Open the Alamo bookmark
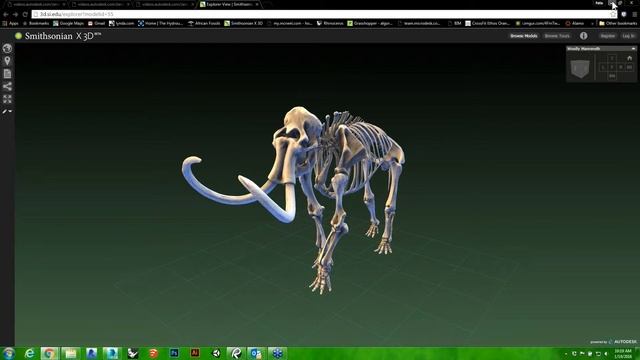Image resolution: width=640 pixels, height=360 pixels. pos(575,23)
